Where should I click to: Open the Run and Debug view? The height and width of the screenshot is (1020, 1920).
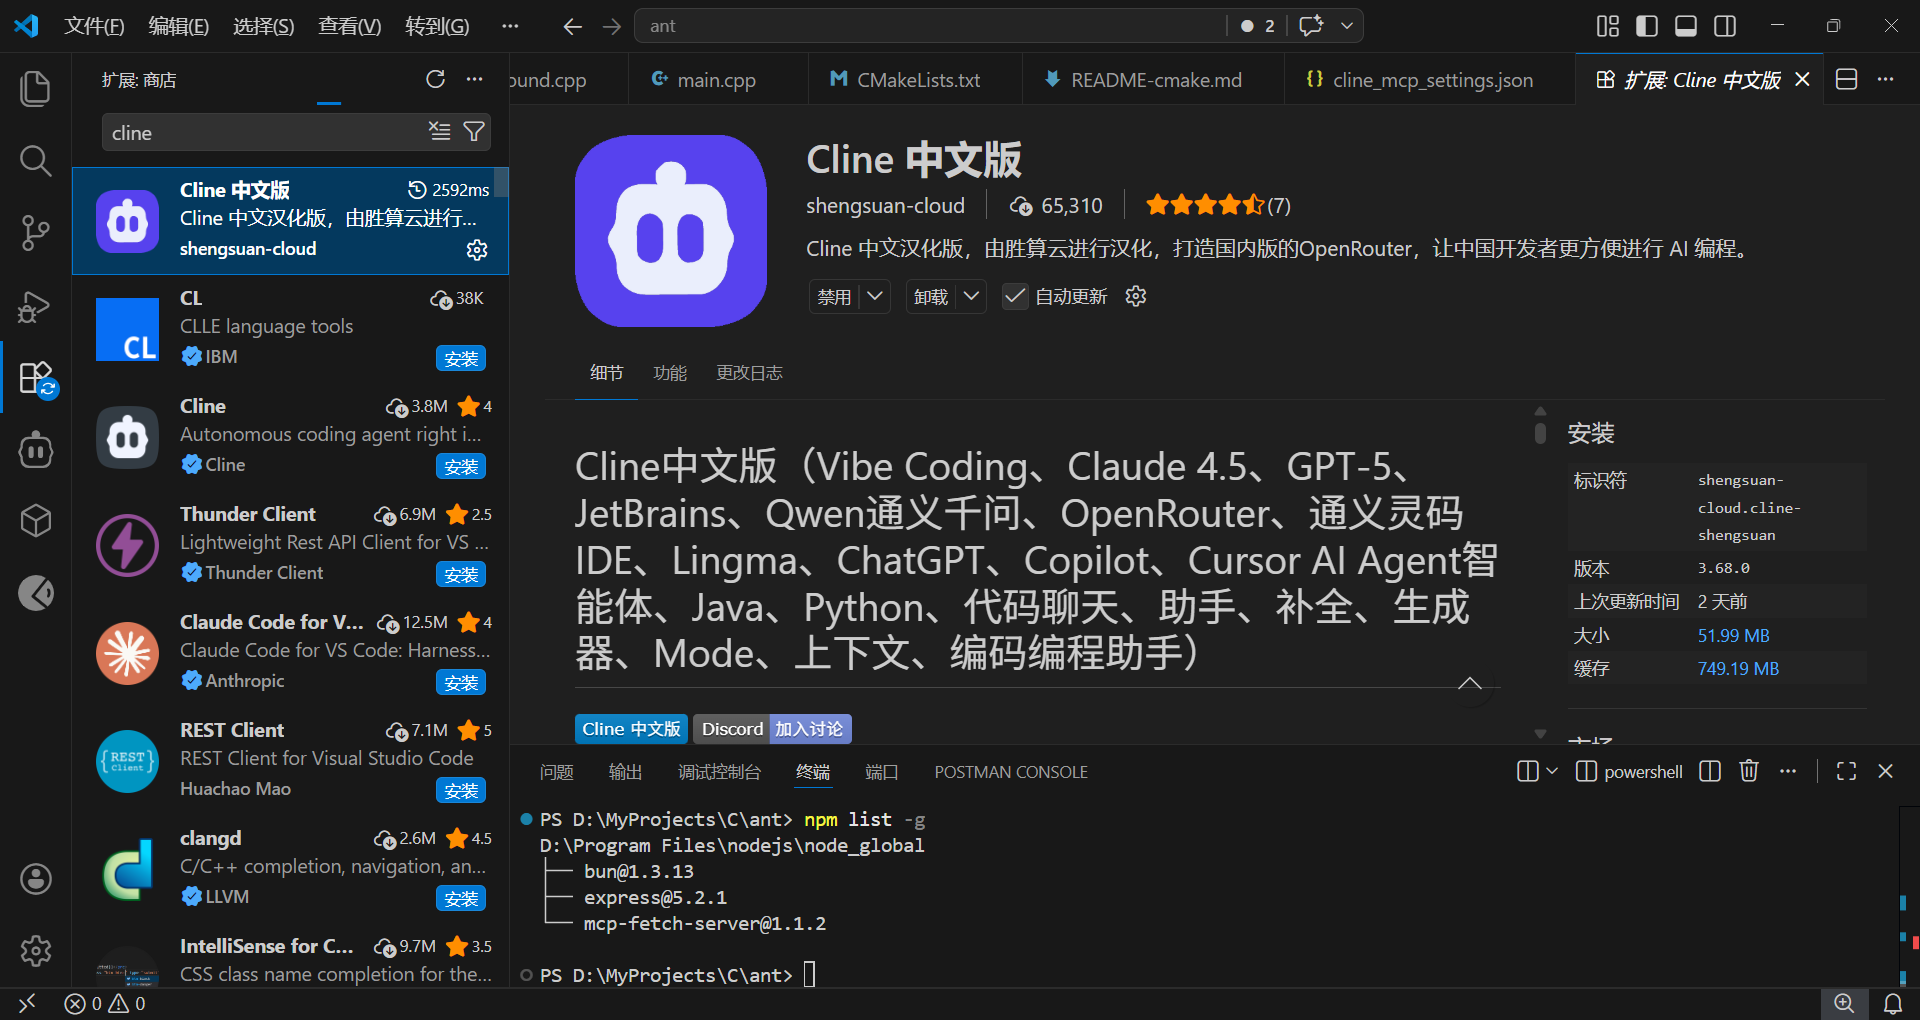(36, 305)
